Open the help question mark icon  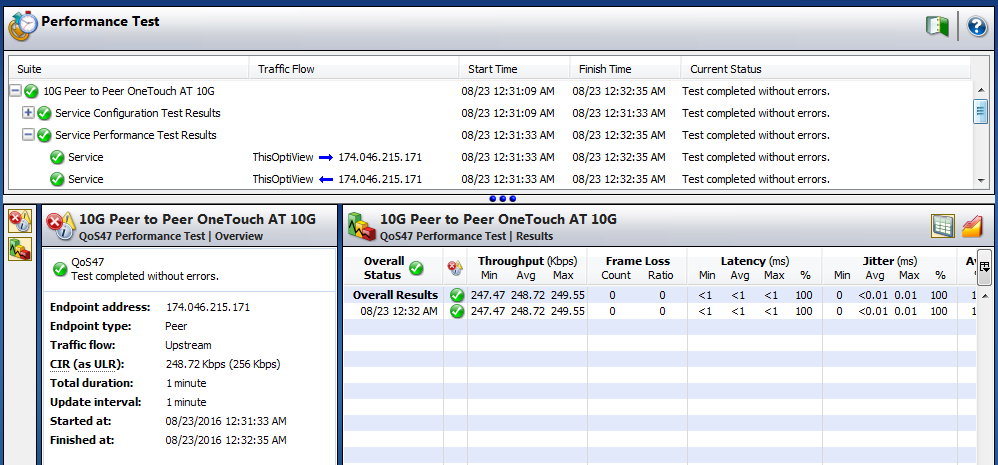point(977,27)
